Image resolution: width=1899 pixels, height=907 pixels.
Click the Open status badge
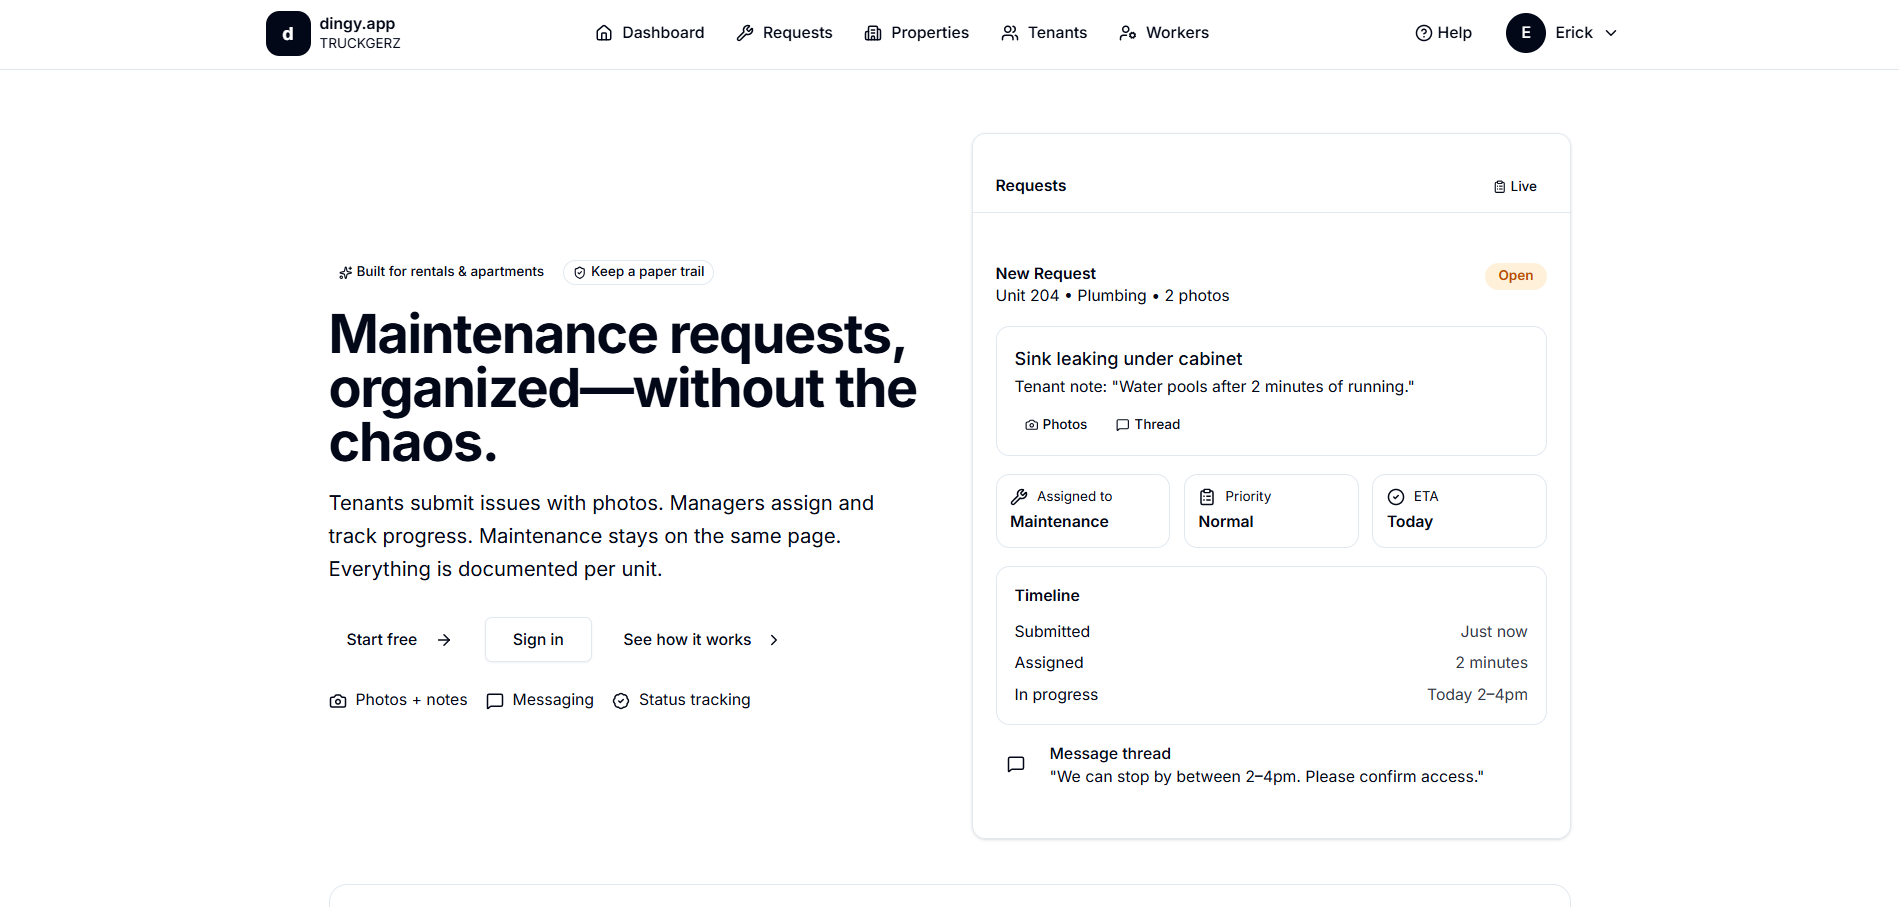1515,276
